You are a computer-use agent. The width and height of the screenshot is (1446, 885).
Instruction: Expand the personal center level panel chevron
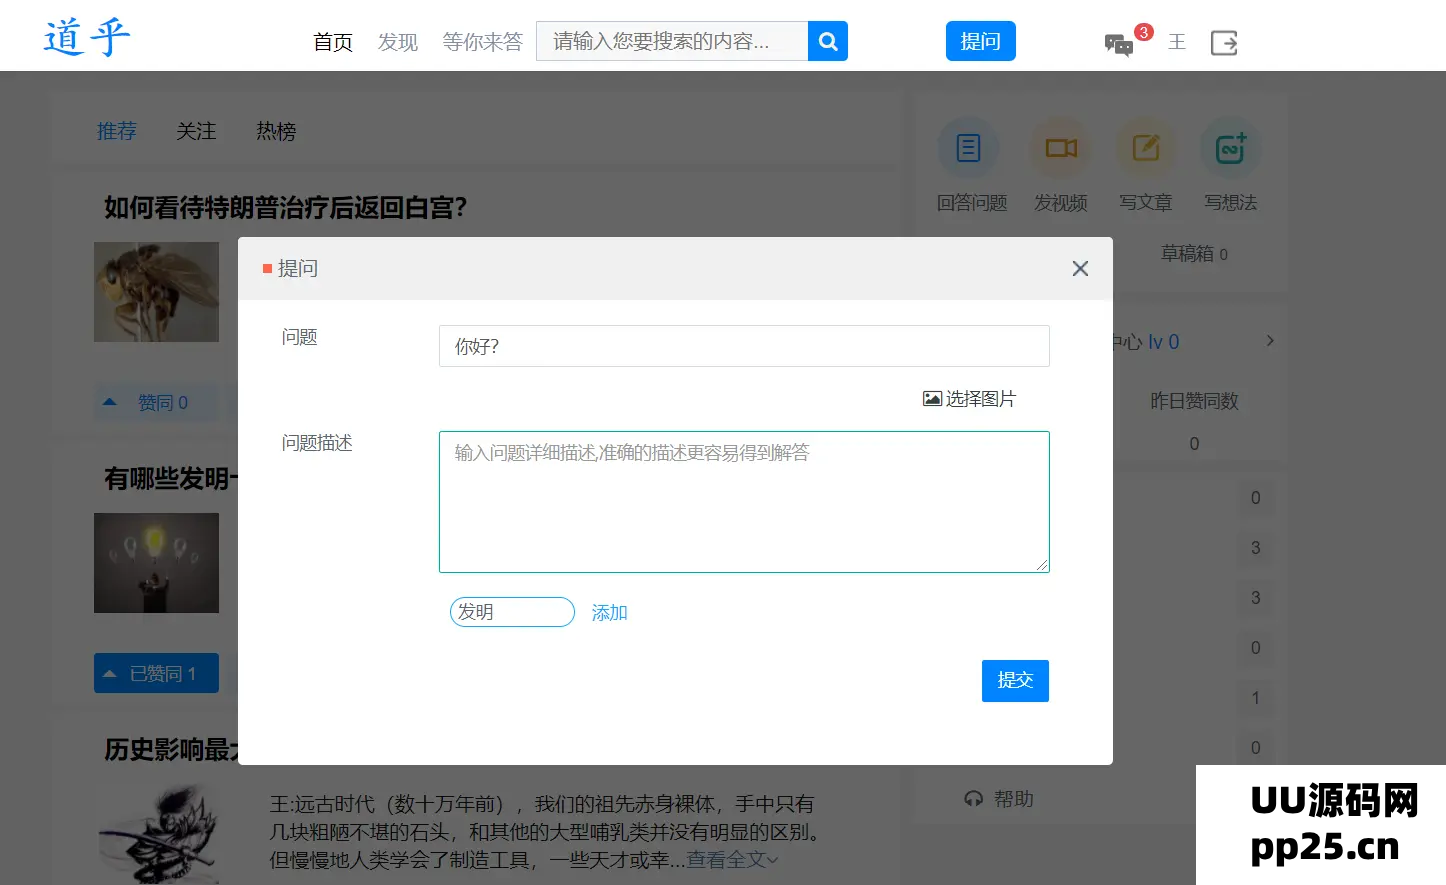[x=1268, y=340]
